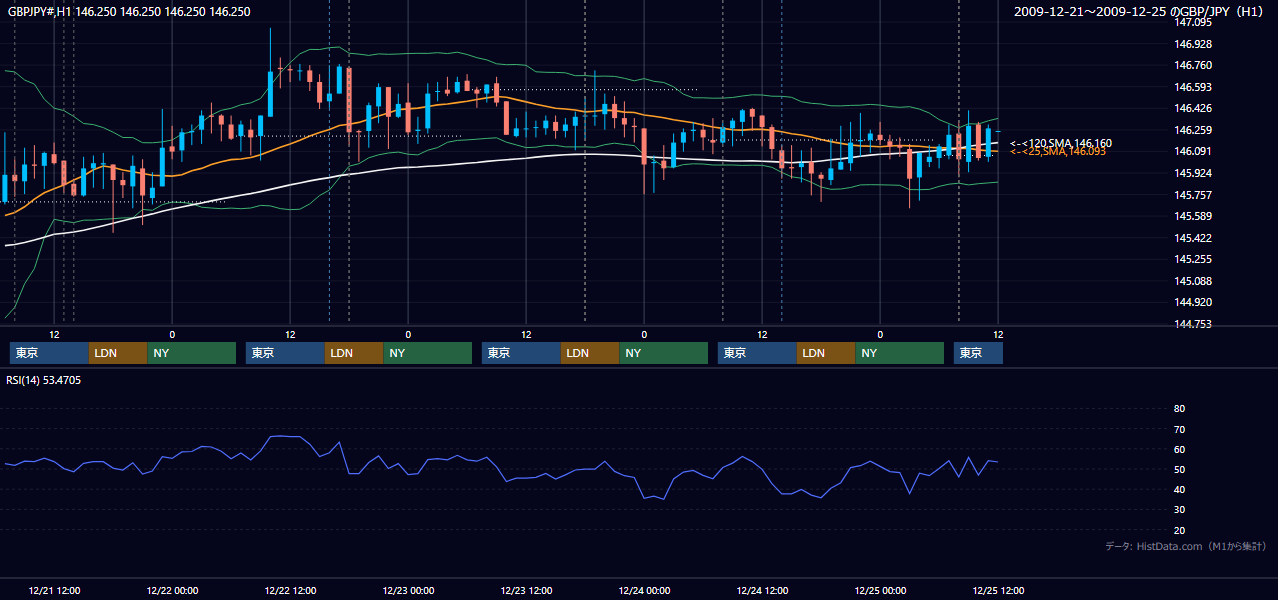
Task: Click the 145.422 price axis label
Action: [1193, 238]
